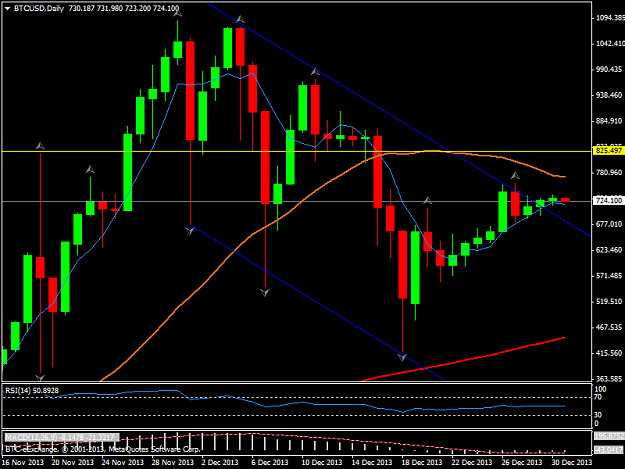This screenshot has width=625, height=469.
Task: Select the down fractal arrow below the 29 Nov long wick
Action: coord(190,230)
